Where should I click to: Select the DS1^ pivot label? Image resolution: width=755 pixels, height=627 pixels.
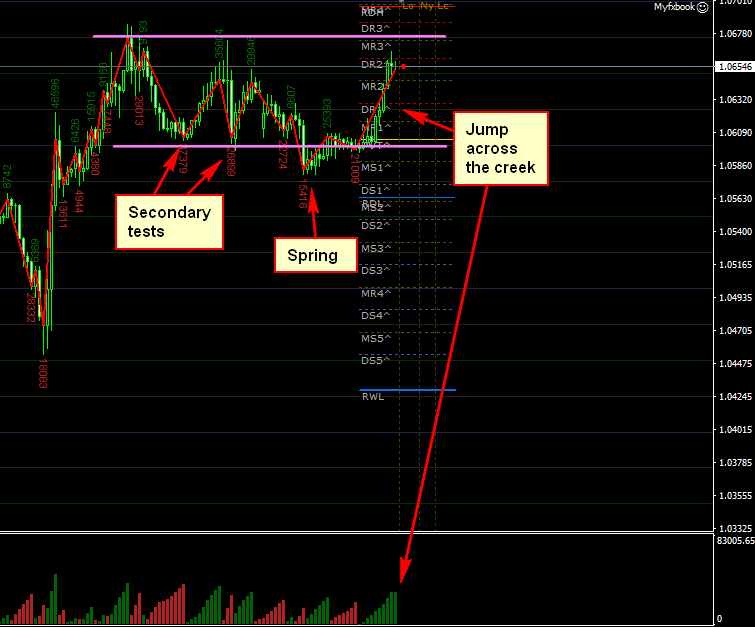(x=376, y=191)
